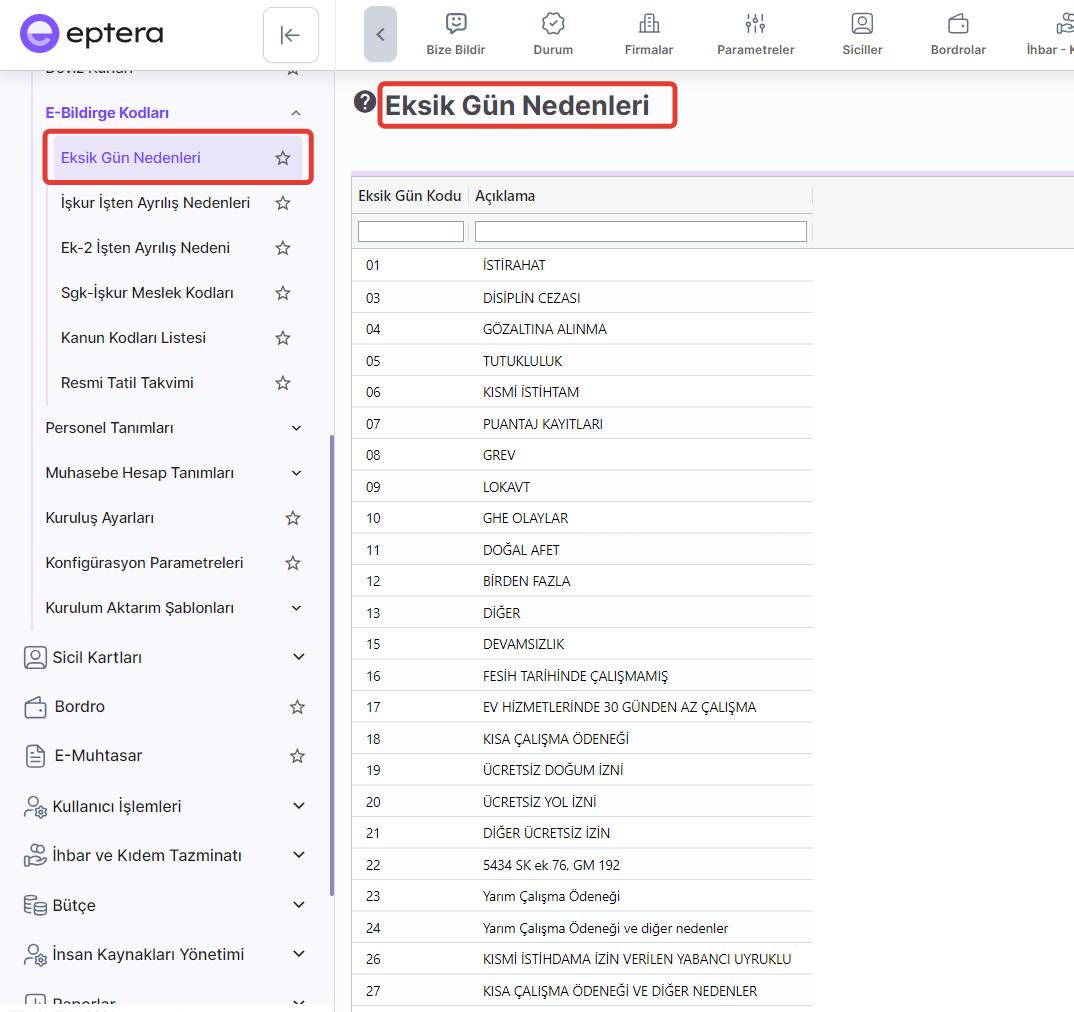Click the Siciller toolbar icon
The height and width of the screenshot is (1012, 1074).
coord(862,24)
